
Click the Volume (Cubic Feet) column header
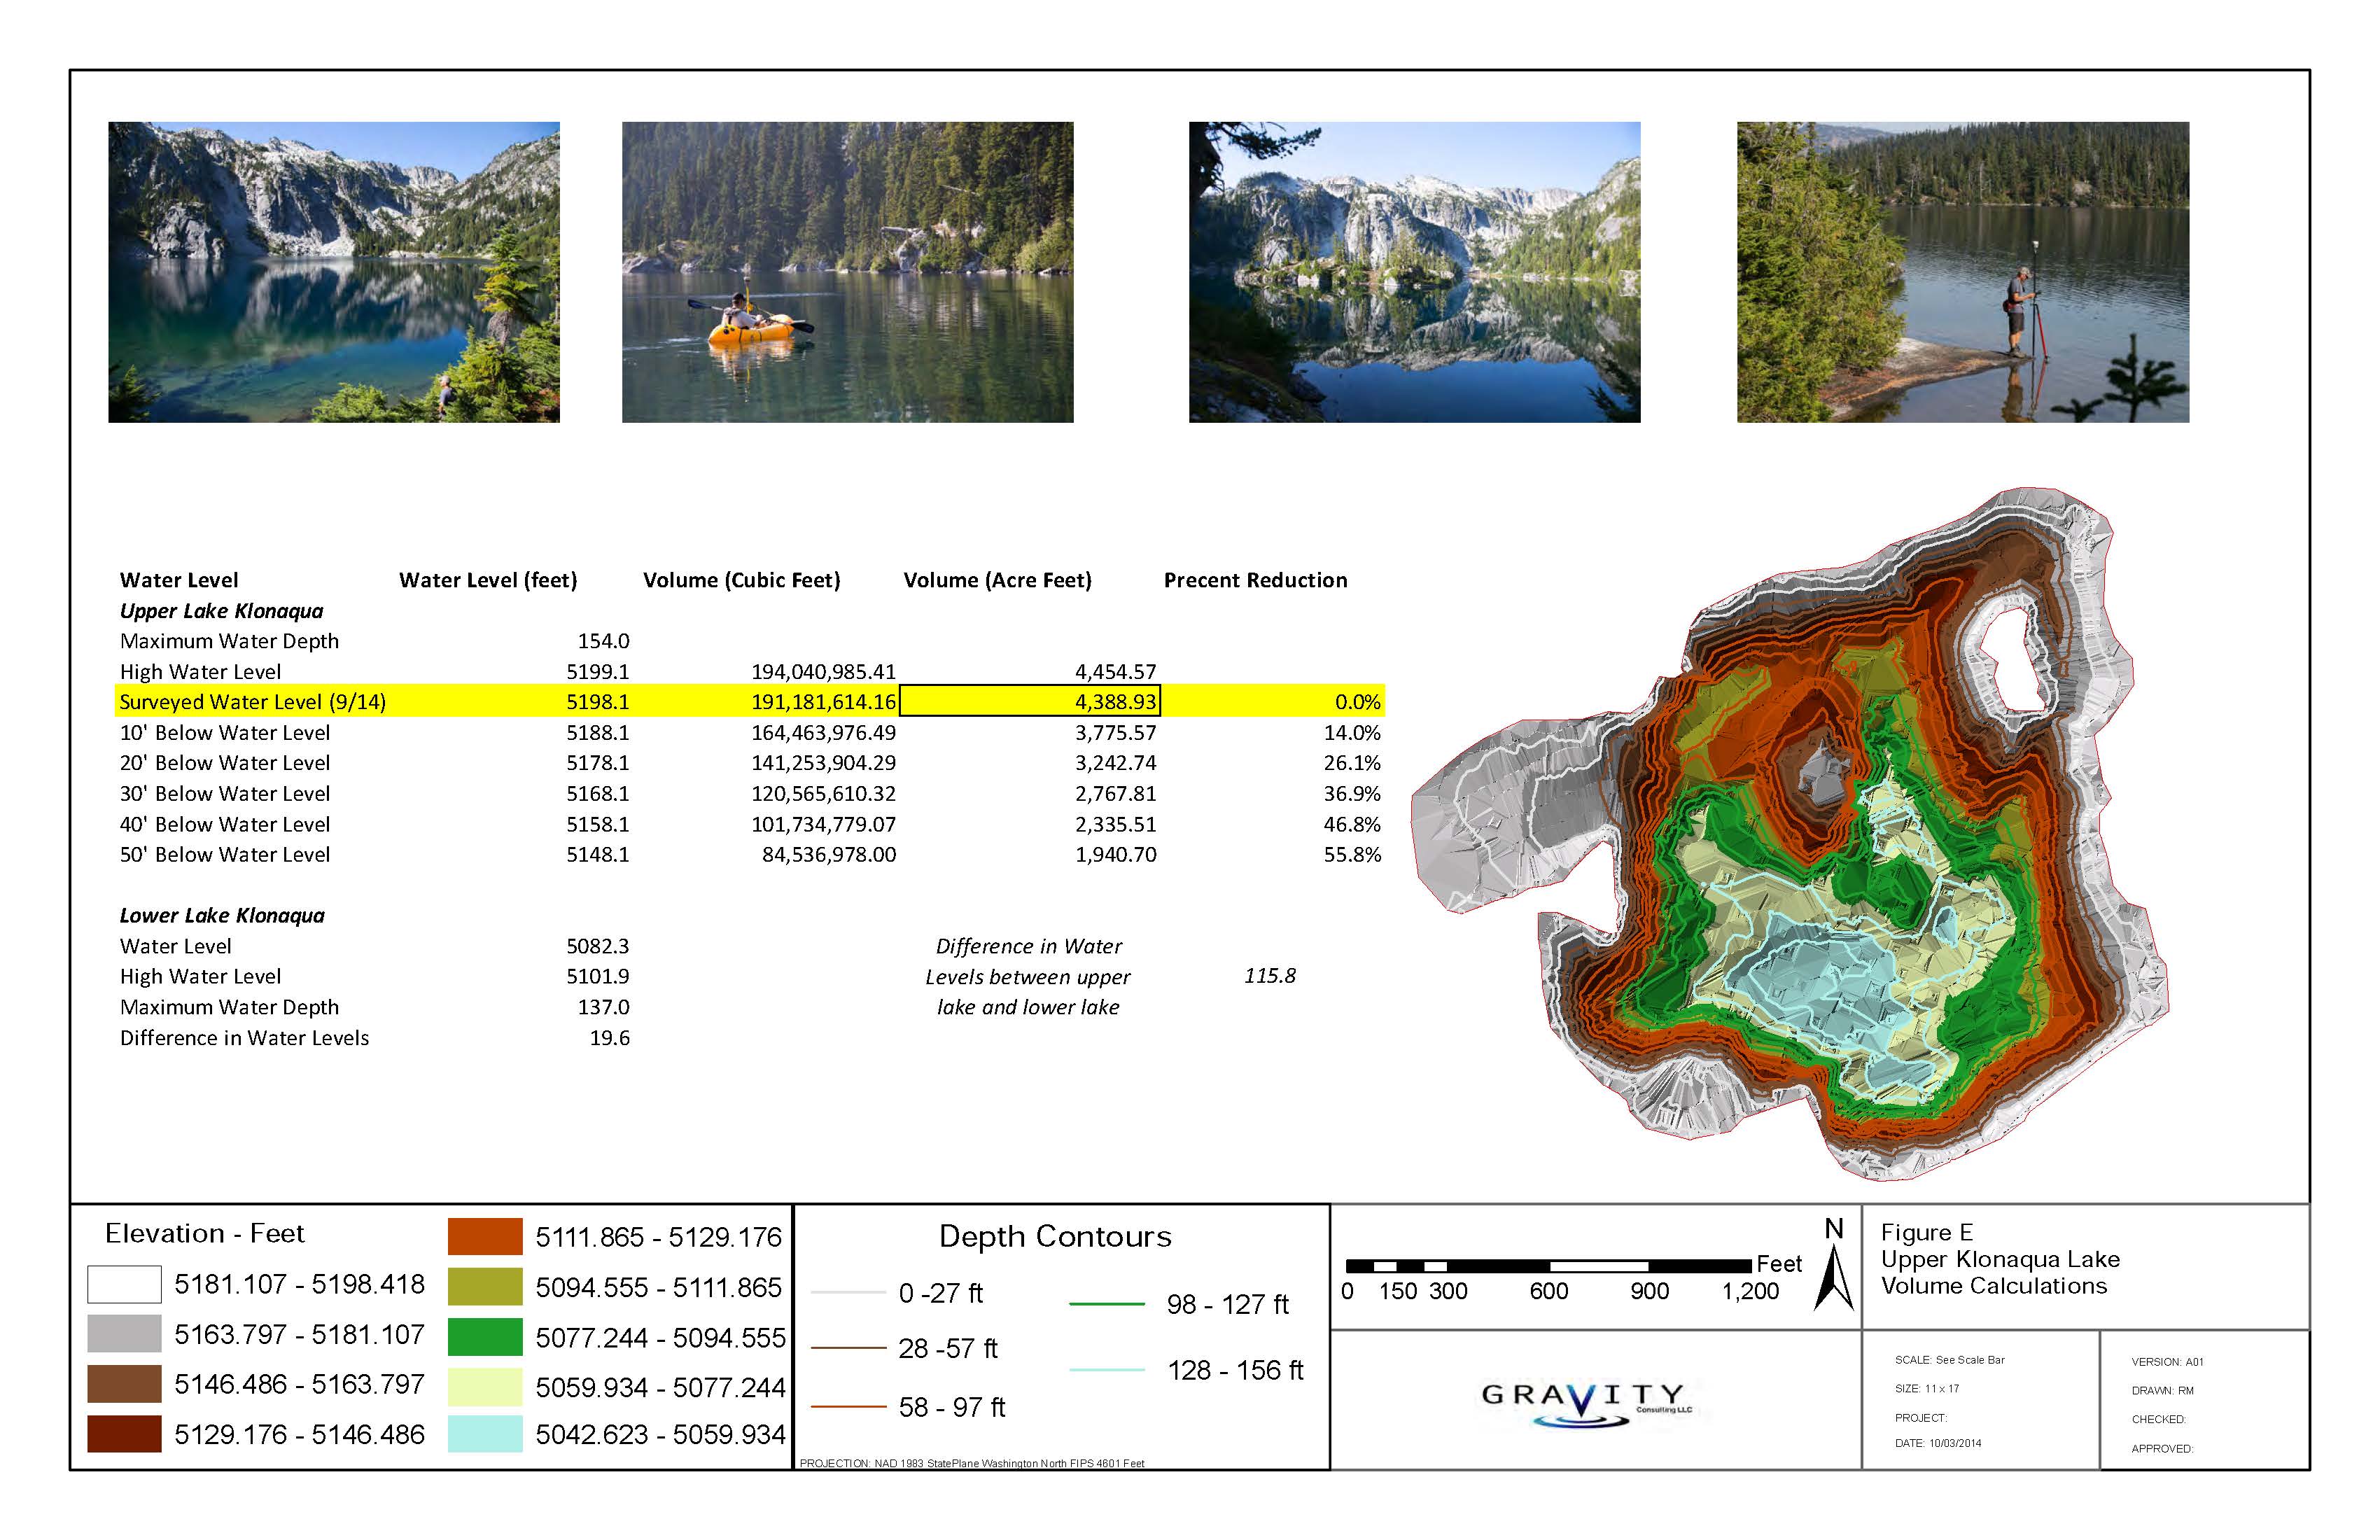[x=741, y=580]
